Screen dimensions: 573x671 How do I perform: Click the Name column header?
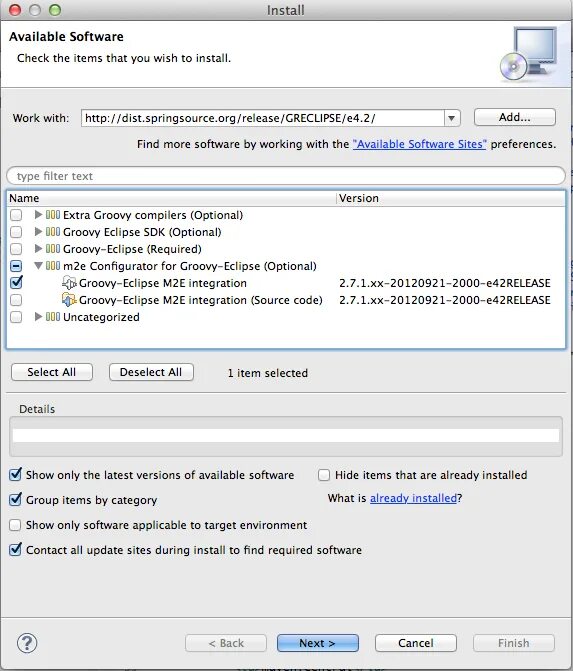(172, 198)
